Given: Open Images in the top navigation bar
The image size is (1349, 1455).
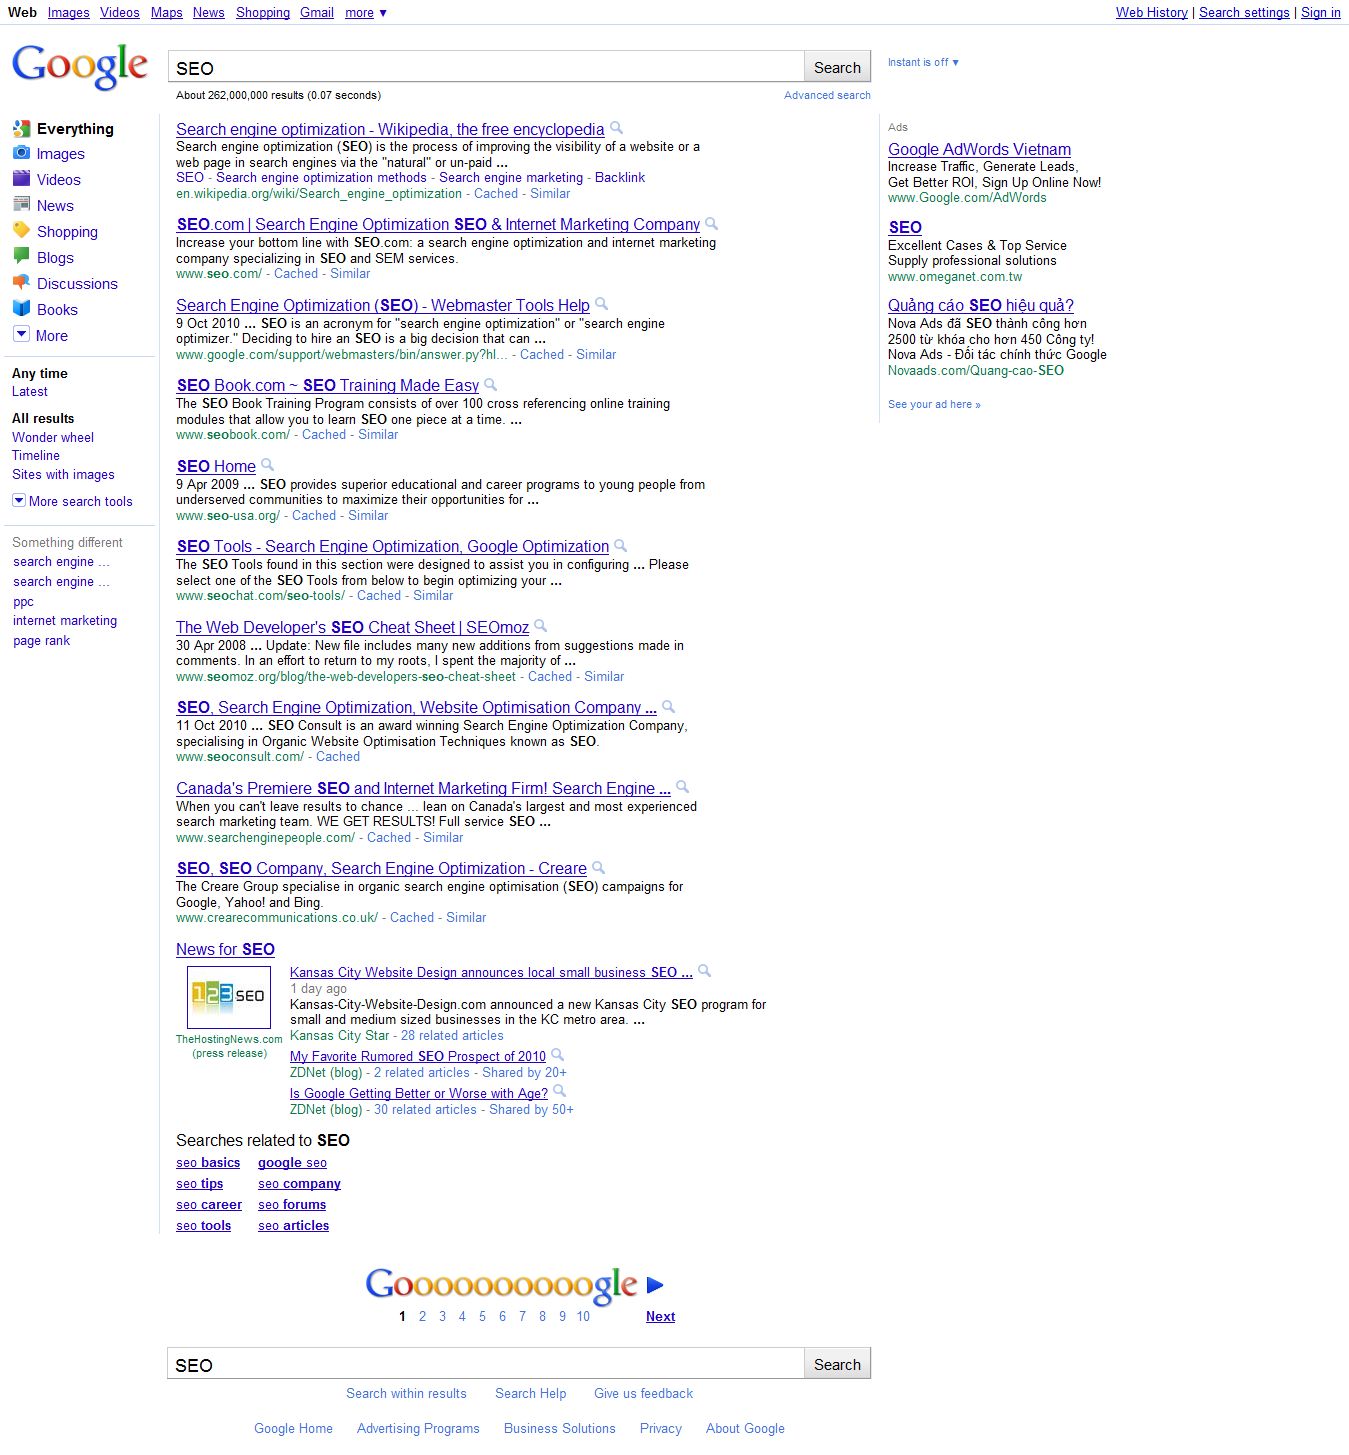Looking at the screenshot, I should [x=69, y=13].
